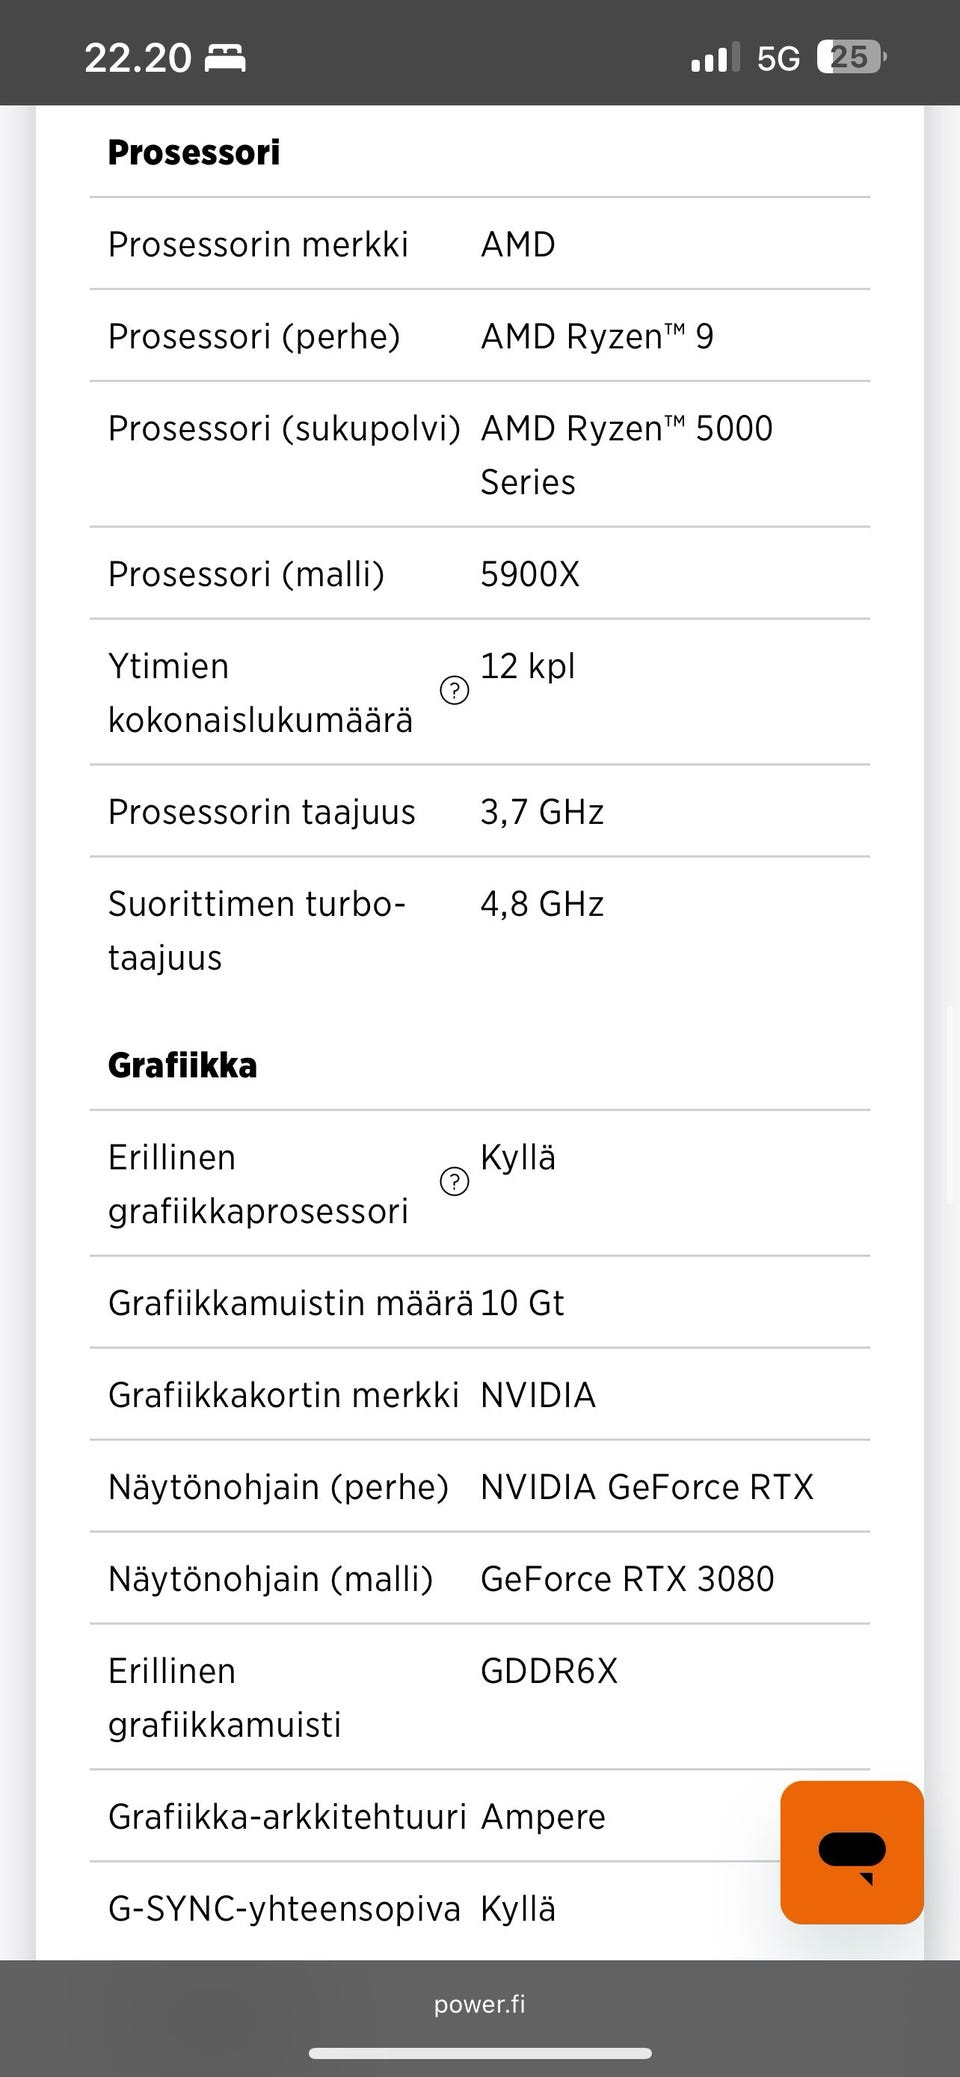This screenshot has height=2077, width=960.
Task: Tap the Grafiikkamuistin määrä 10 Gt row
Action: [x=480, y=1303]
